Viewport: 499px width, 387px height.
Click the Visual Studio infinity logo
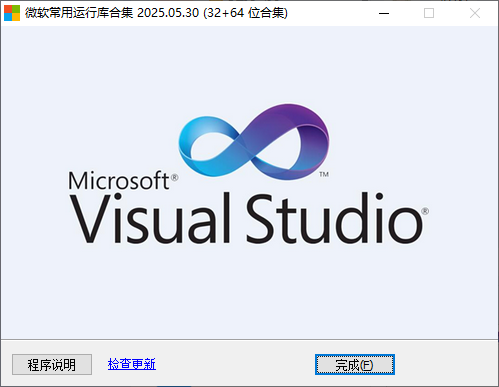pos(254,142)
